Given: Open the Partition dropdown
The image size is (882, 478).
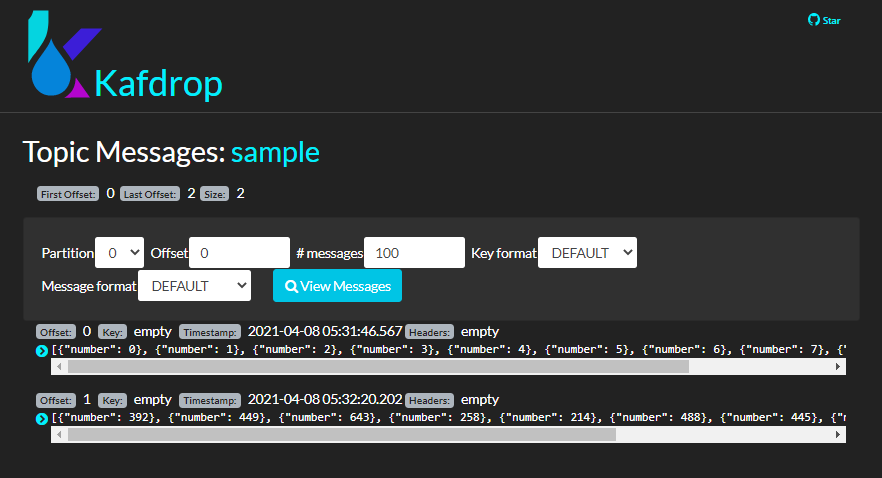Looking at the screenshot, I should (119, 252).
